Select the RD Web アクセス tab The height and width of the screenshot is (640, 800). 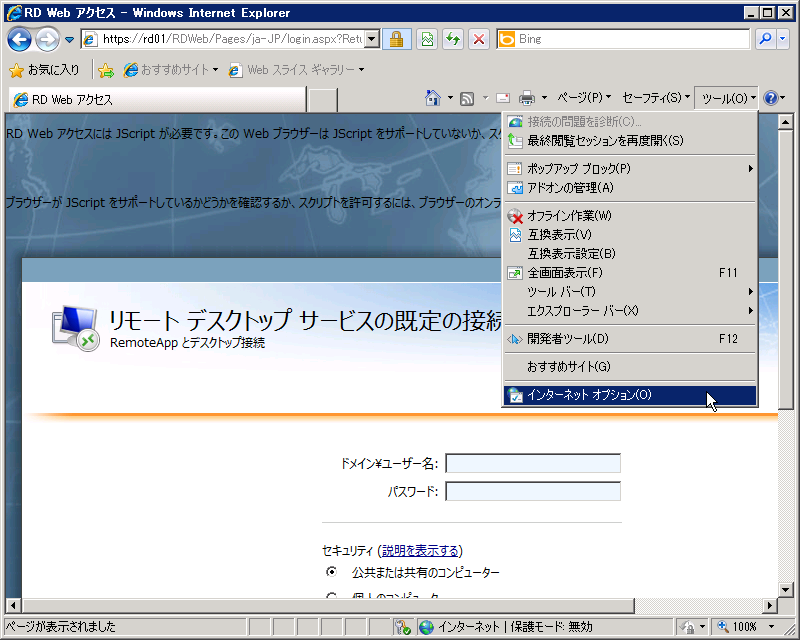click(158, 100)
